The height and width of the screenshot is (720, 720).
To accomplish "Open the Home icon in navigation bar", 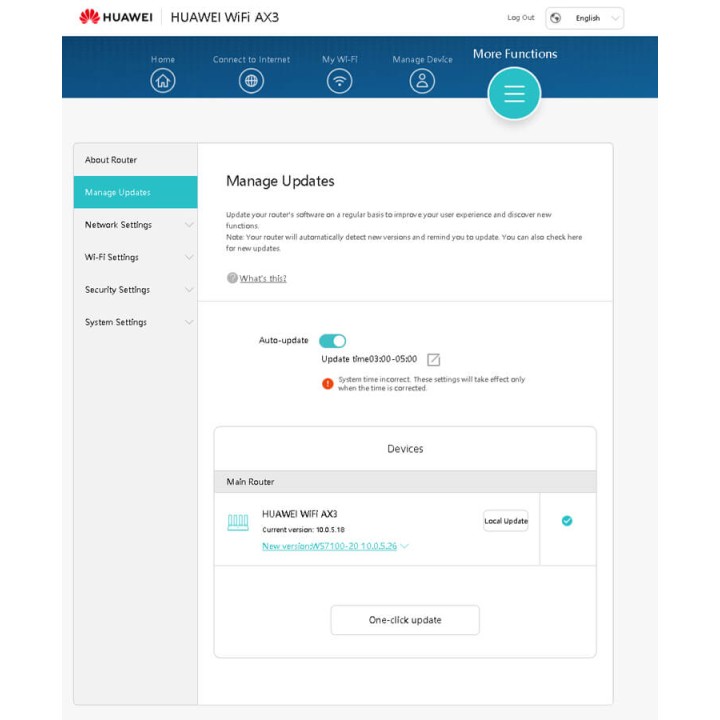I will (163, 81).
